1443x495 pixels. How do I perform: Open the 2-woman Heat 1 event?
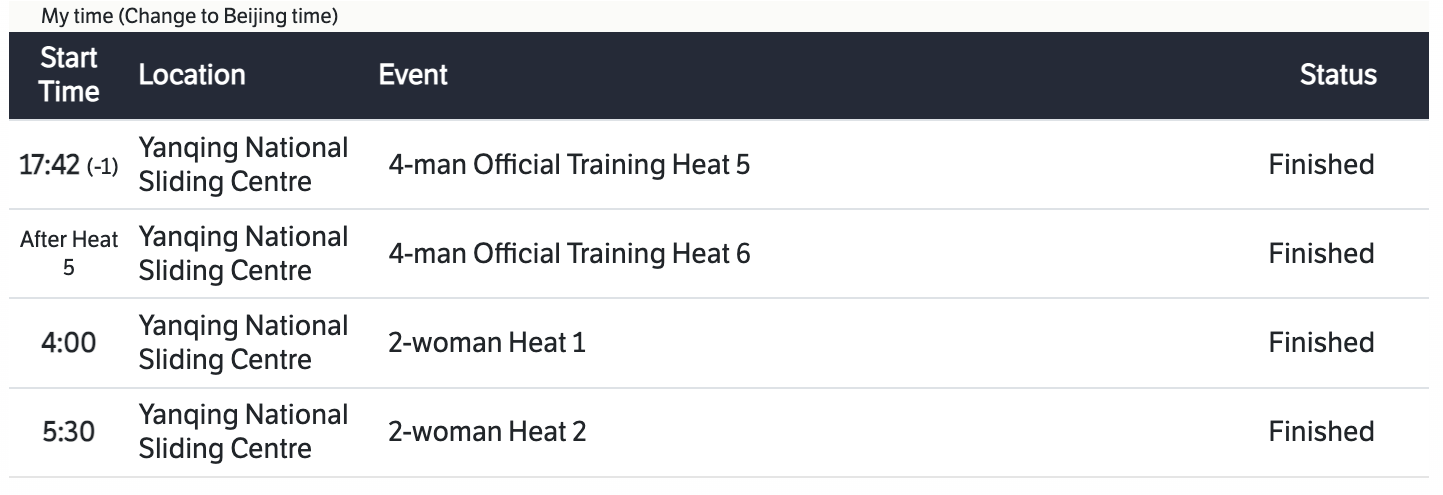[x=486, y=343]
